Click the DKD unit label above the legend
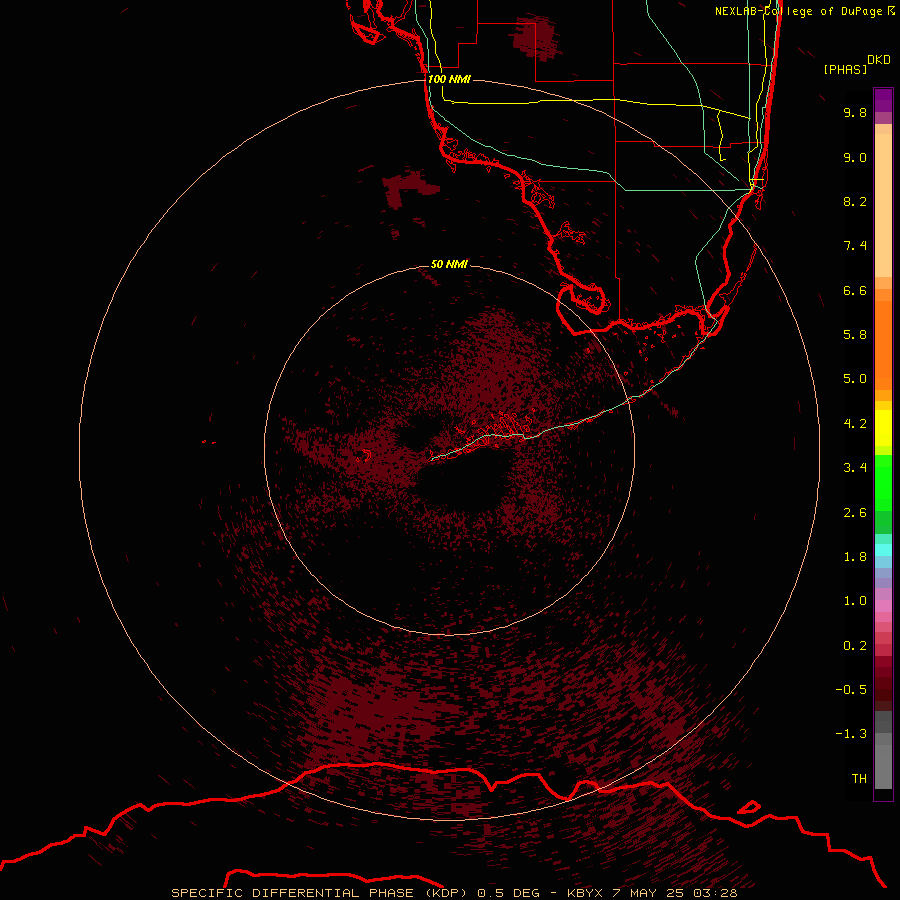The image size is (900, 900). pyautogui.click(x=879, y=60)
